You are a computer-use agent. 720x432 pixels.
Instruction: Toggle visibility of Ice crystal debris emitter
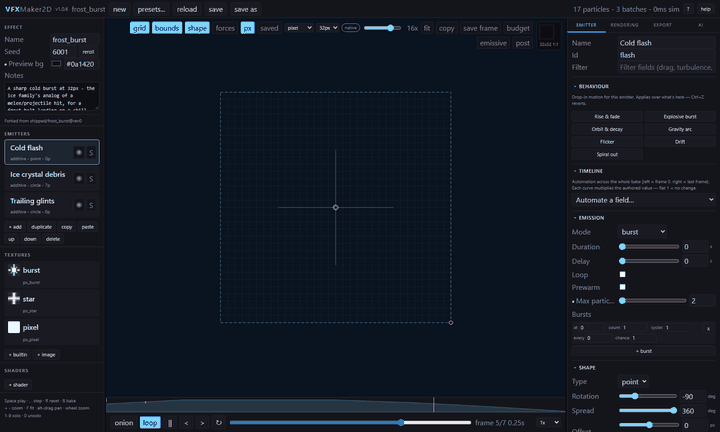click(79, 179)
